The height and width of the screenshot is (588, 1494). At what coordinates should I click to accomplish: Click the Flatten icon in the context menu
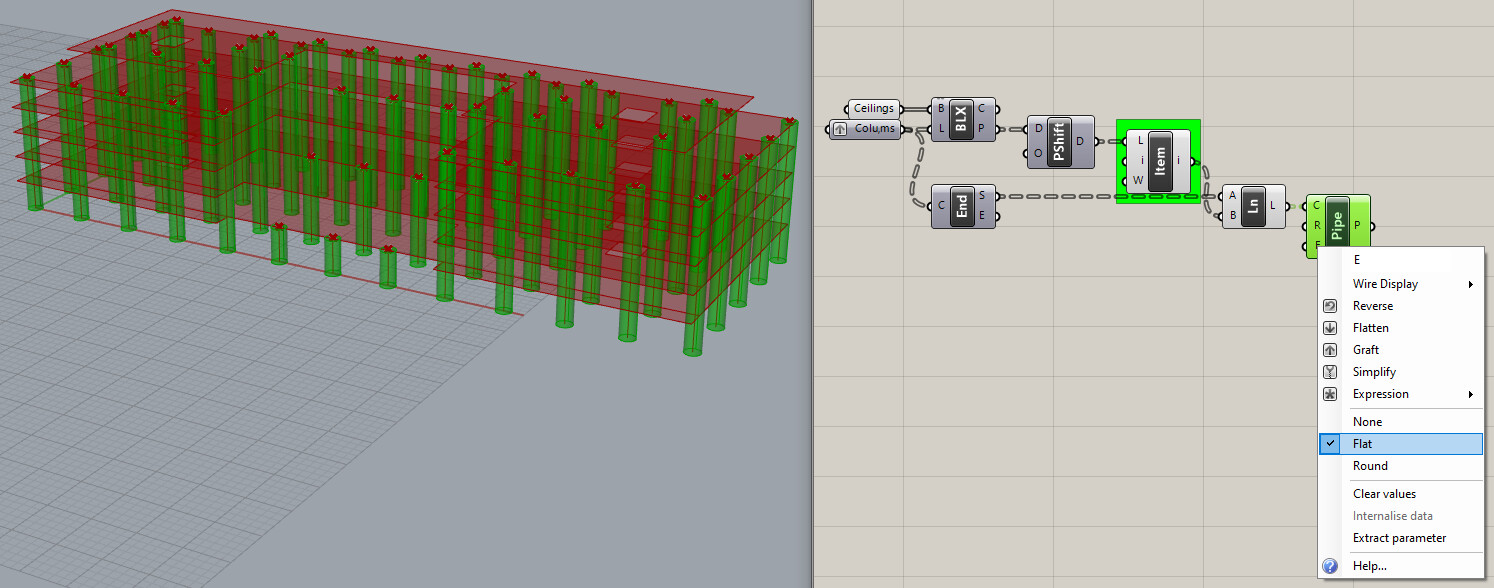click(1330, 327)
